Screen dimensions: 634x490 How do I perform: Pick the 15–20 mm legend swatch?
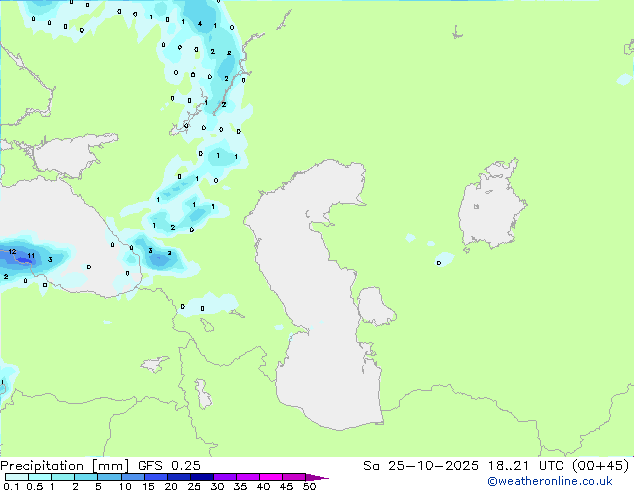pos(155,477)
